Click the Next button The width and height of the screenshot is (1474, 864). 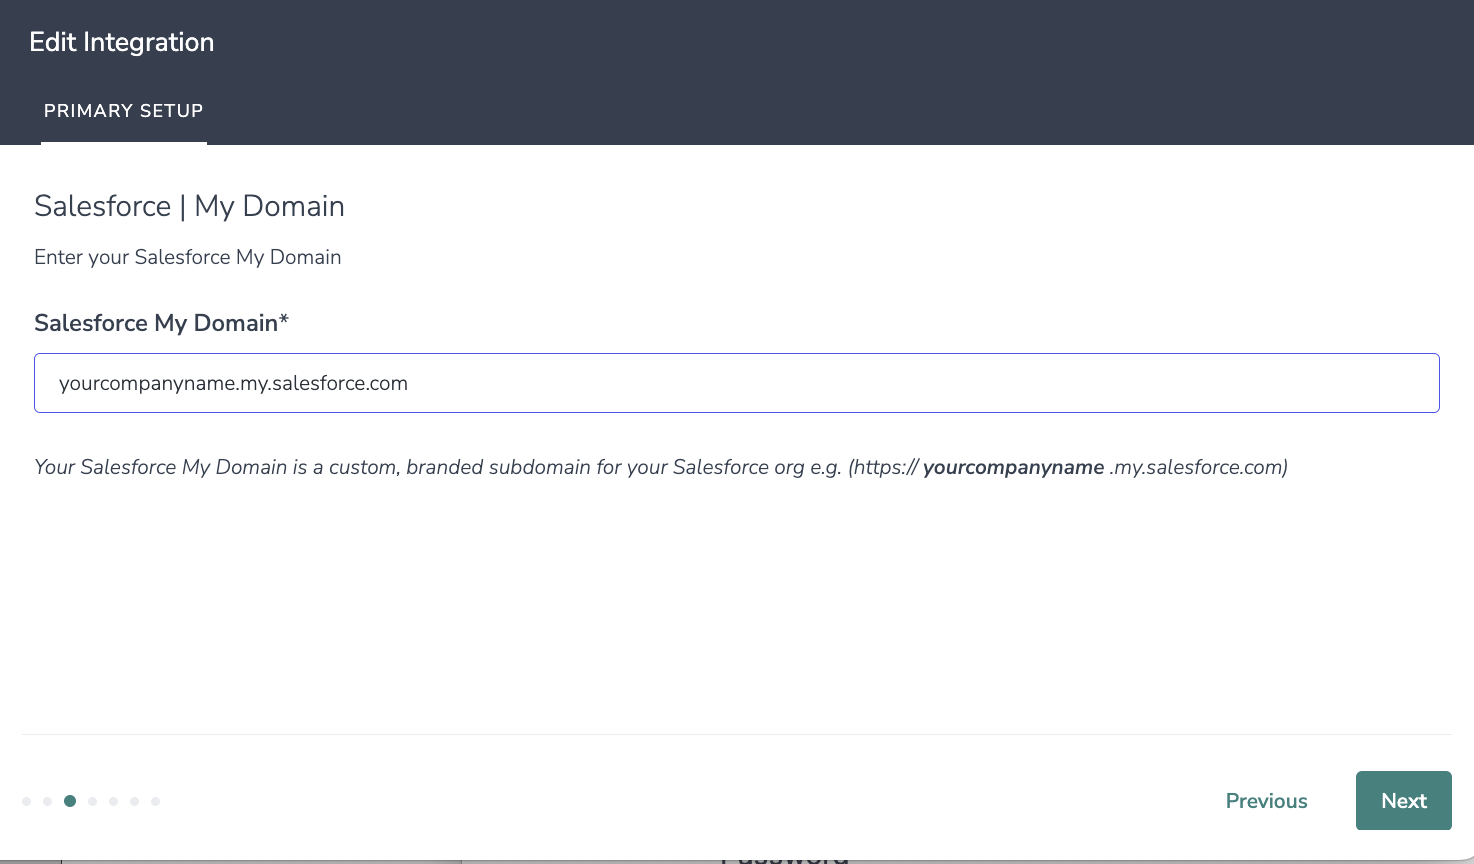pos(1403,800)
